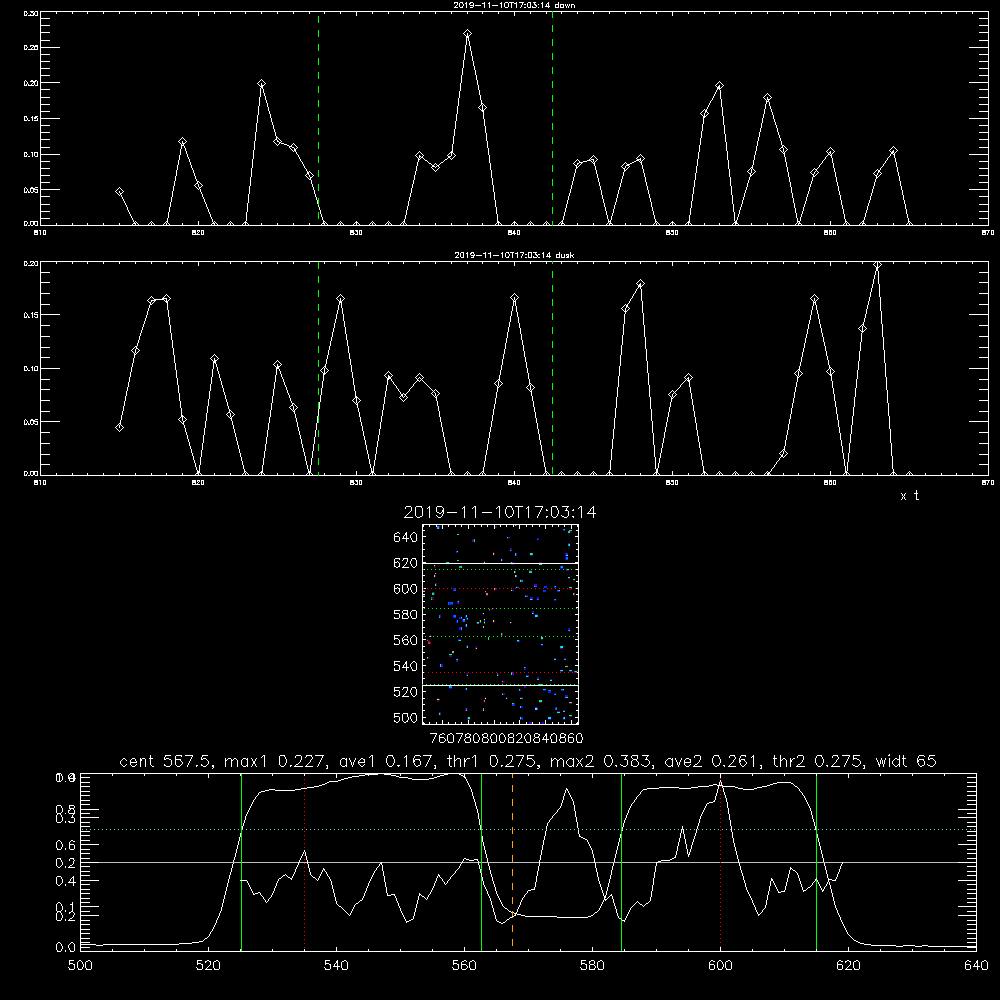Click the '500' y-axis label of the scatter image
The height and width of the screenshot is (1000, 1000).
[x=406, y=718]
